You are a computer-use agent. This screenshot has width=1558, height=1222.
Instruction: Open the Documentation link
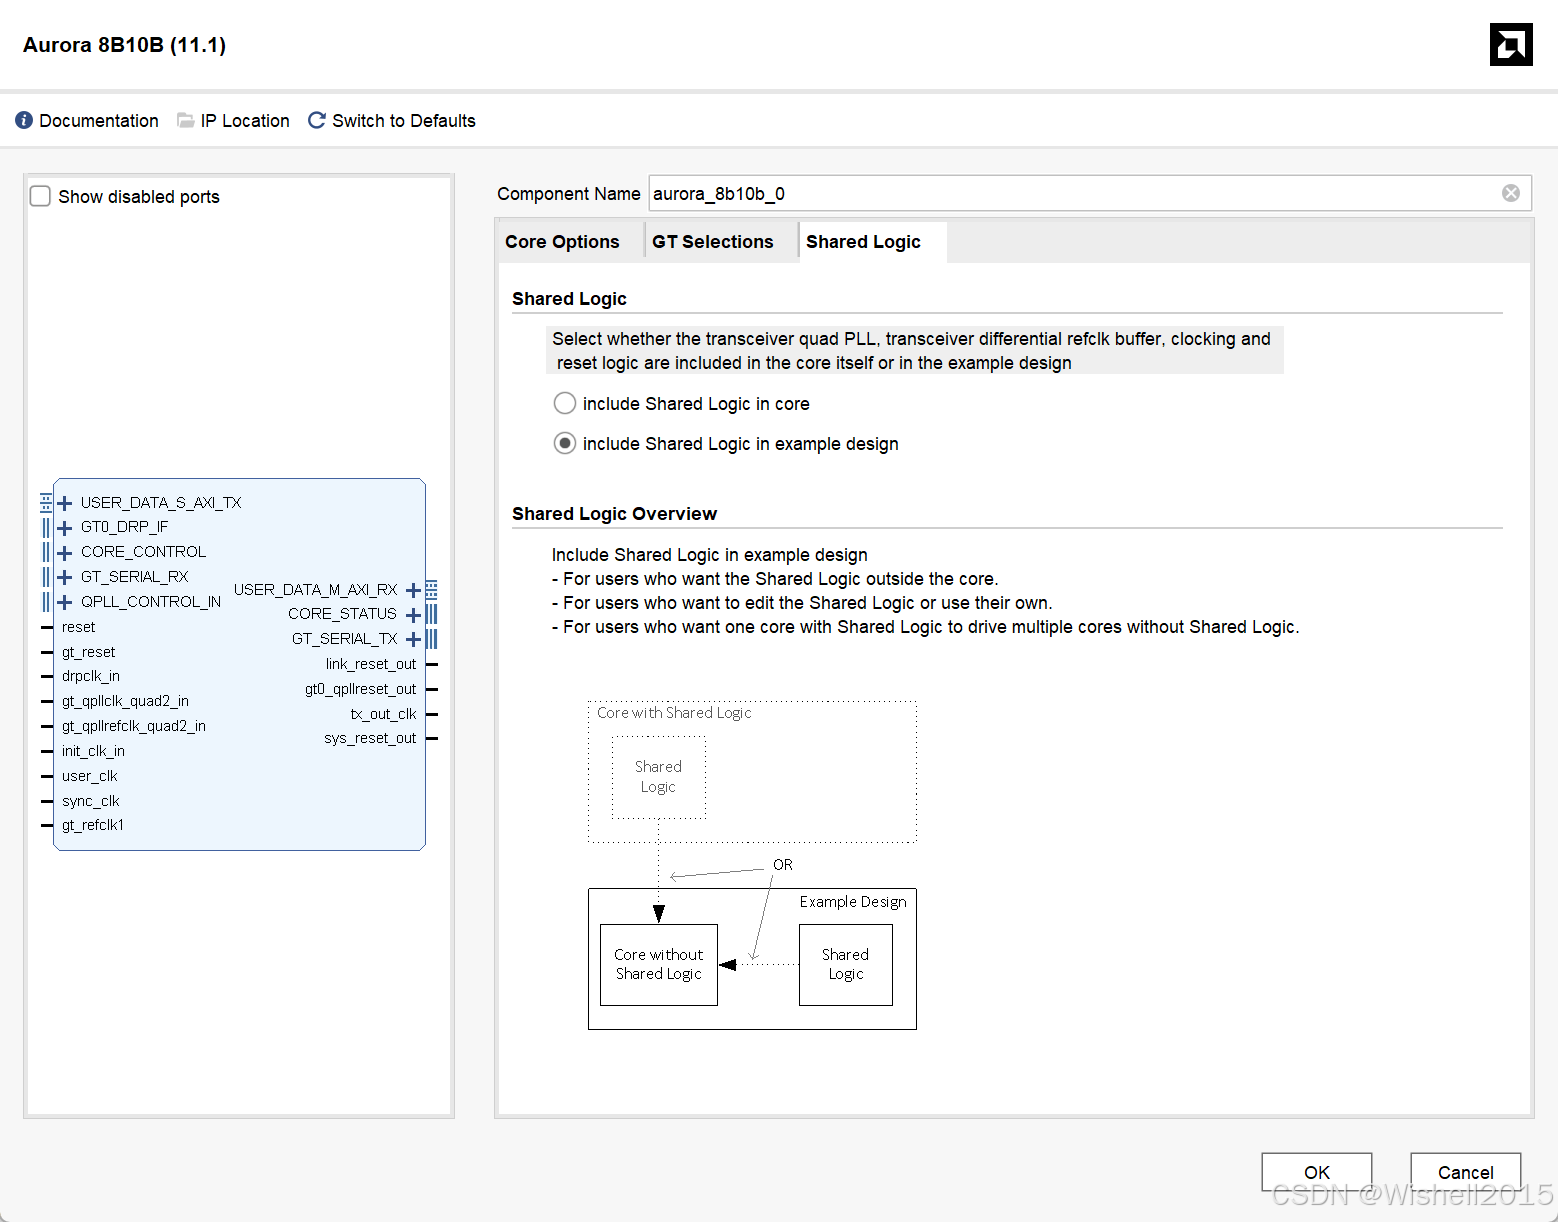(x=99, y=121)
